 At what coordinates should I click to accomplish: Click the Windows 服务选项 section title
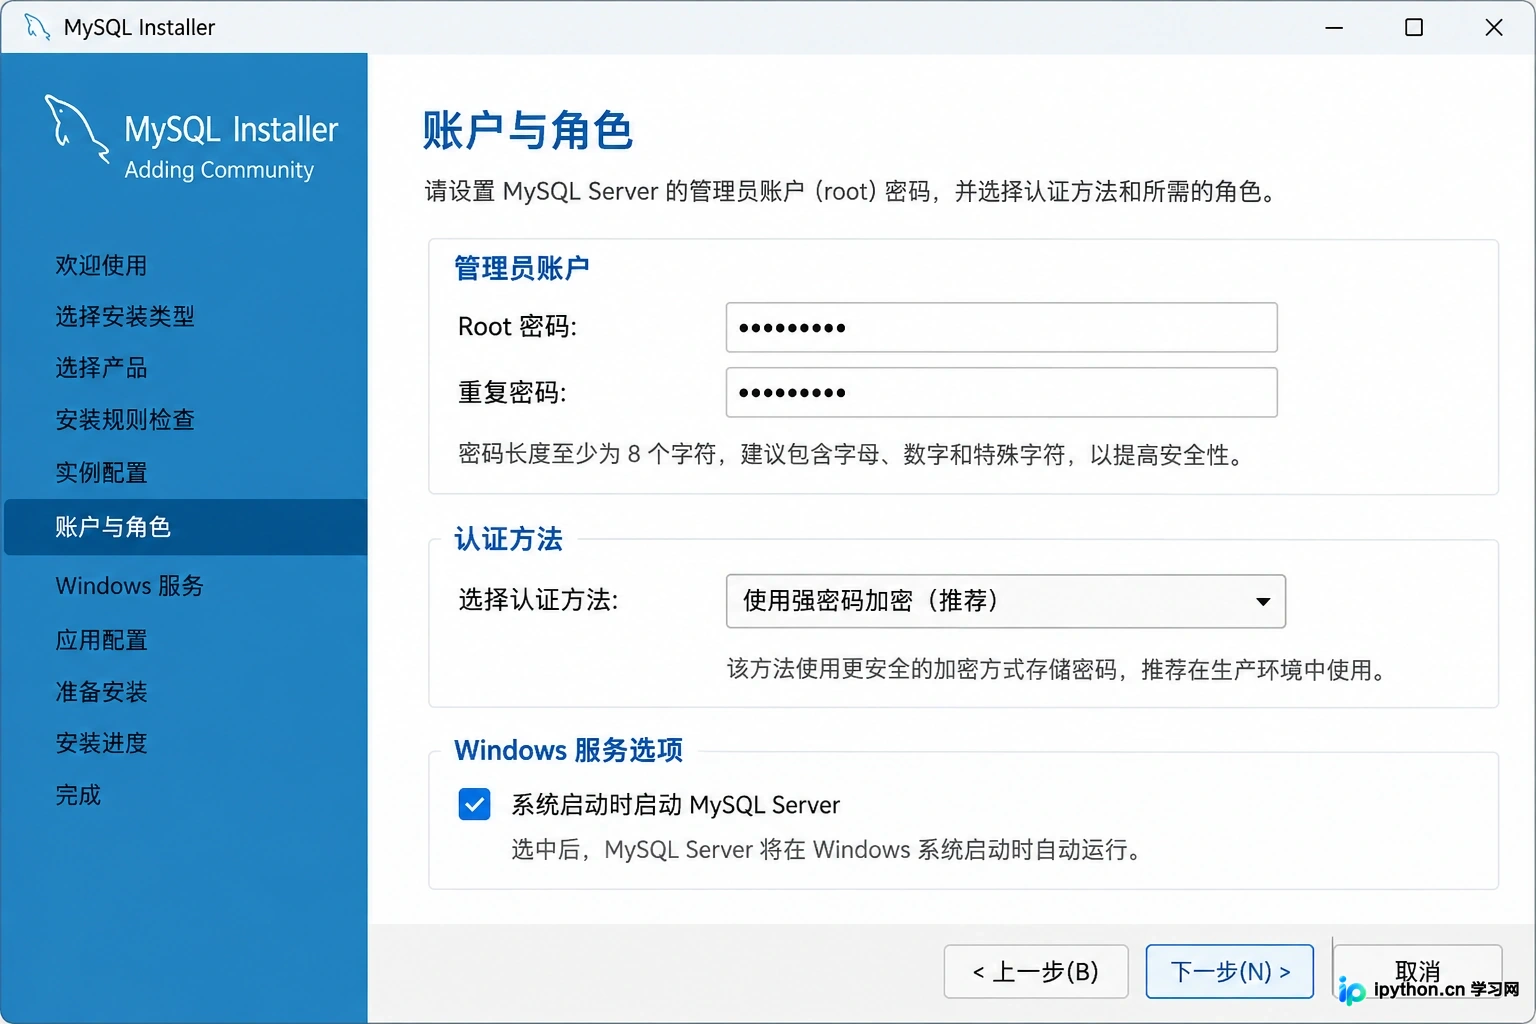point(568,750)
